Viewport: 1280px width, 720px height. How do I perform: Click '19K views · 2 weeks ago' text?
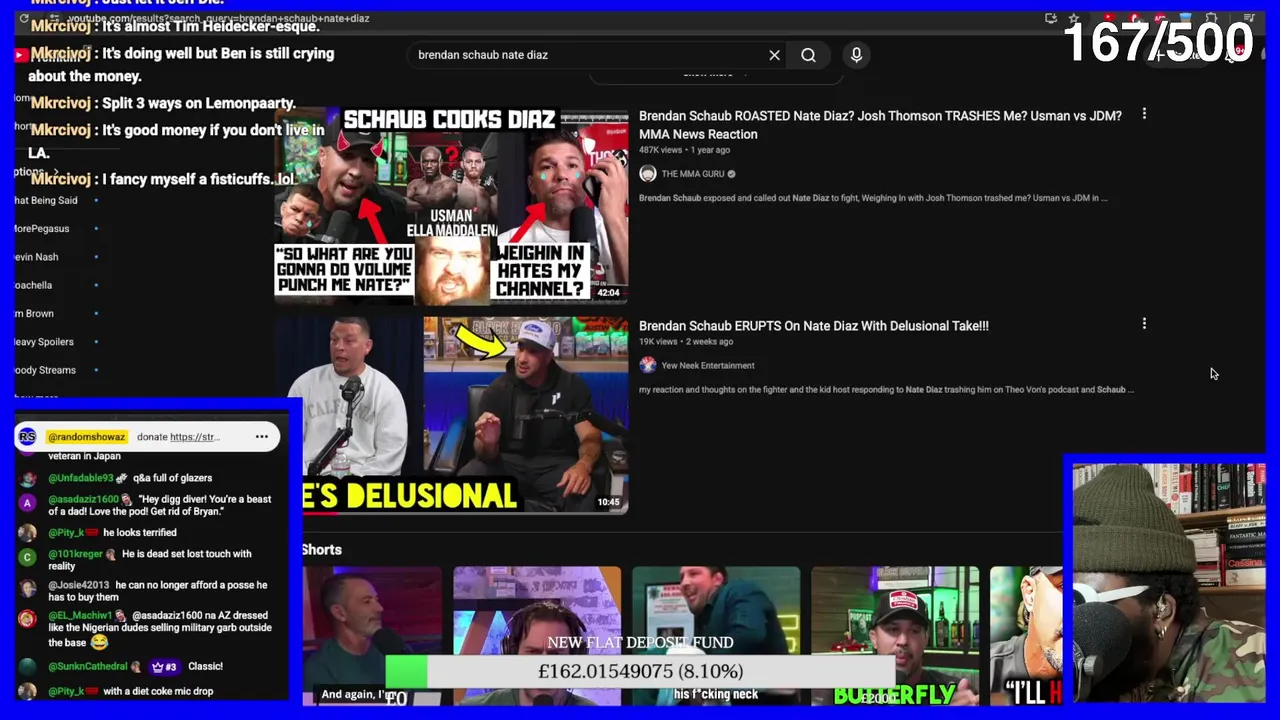click(686, 341)
